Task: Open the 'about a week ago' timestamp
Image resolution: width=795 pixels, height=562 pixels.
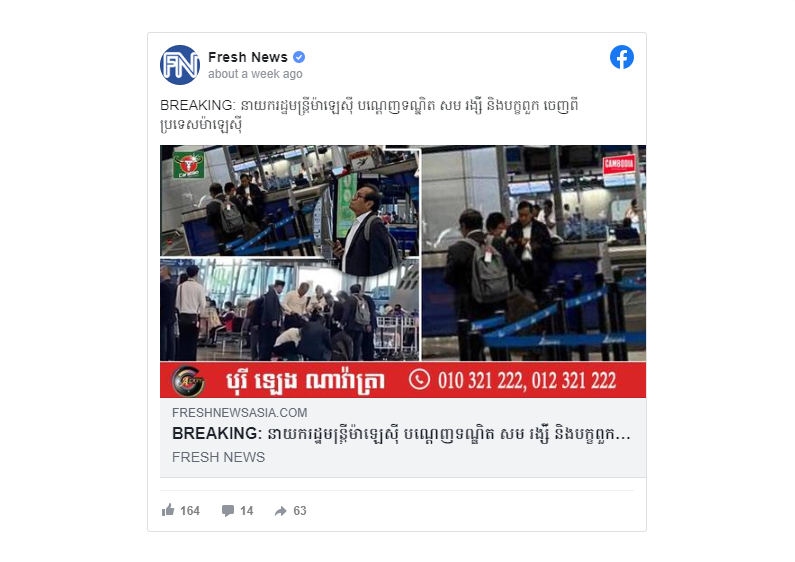Action: pos(255,74)
